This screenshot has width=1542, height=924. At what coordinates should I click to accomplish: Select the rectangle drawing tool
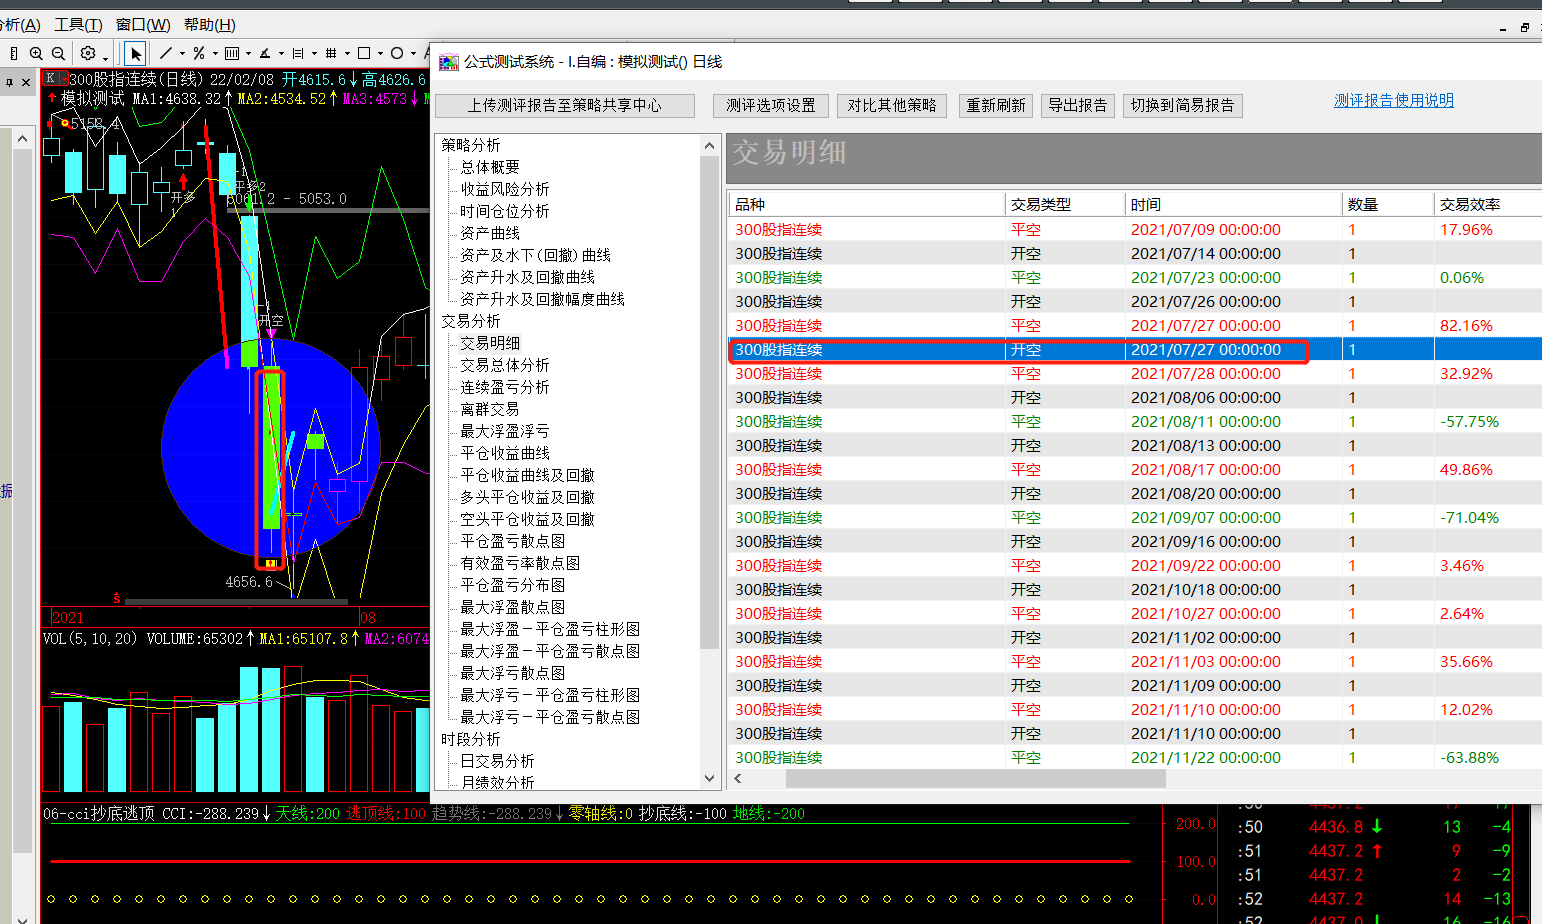click(x=364, y=53)
